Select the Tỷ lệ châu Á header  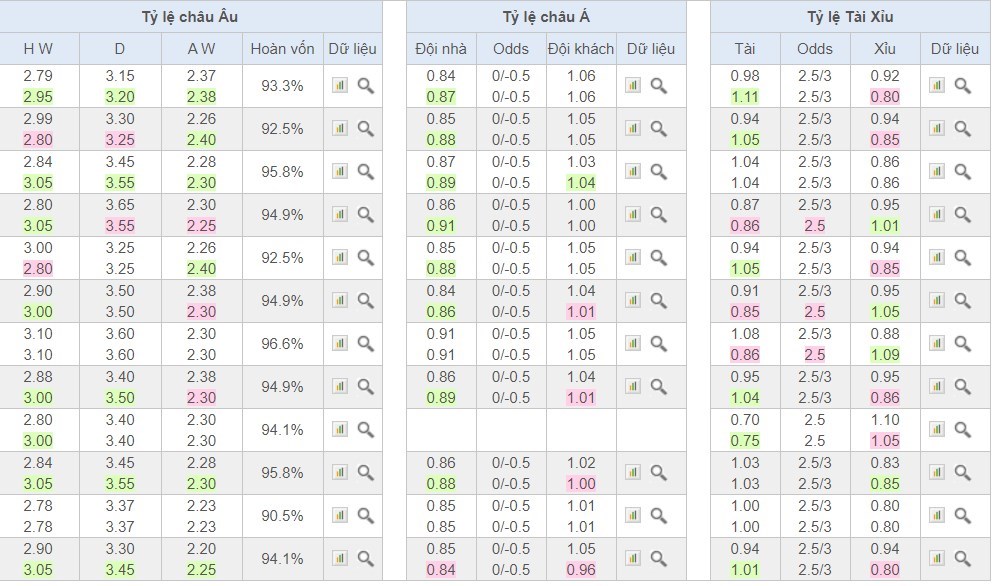[546, 17]
